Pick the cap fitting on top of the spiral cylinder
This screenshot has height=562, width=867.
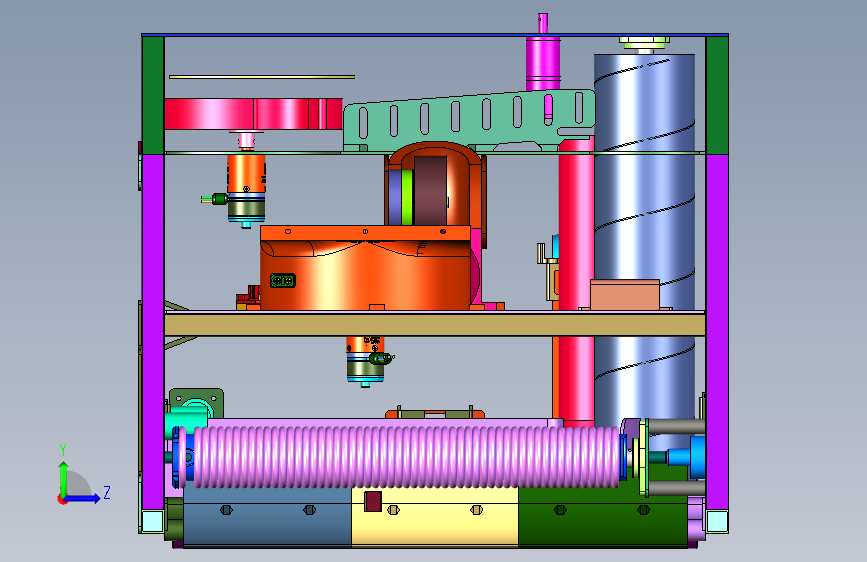pyautogui.click(x=645, y=44)
